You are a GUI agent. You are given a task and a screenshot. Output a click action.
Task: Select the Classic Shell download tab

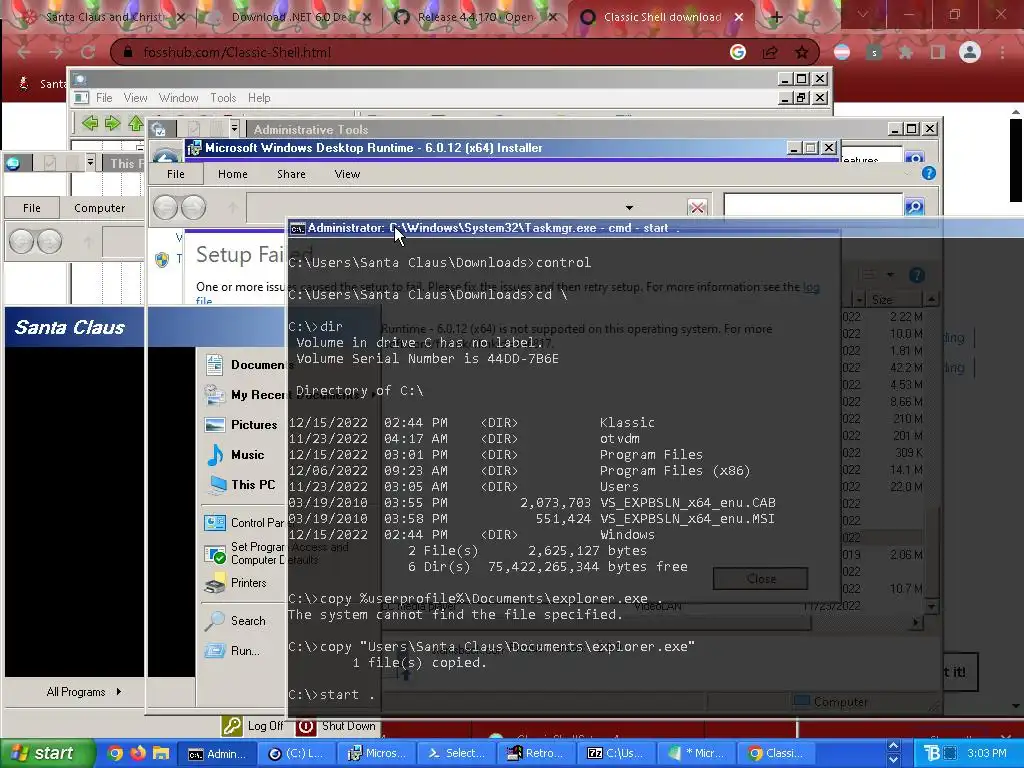pyautogui.click(x=662, y=17)
